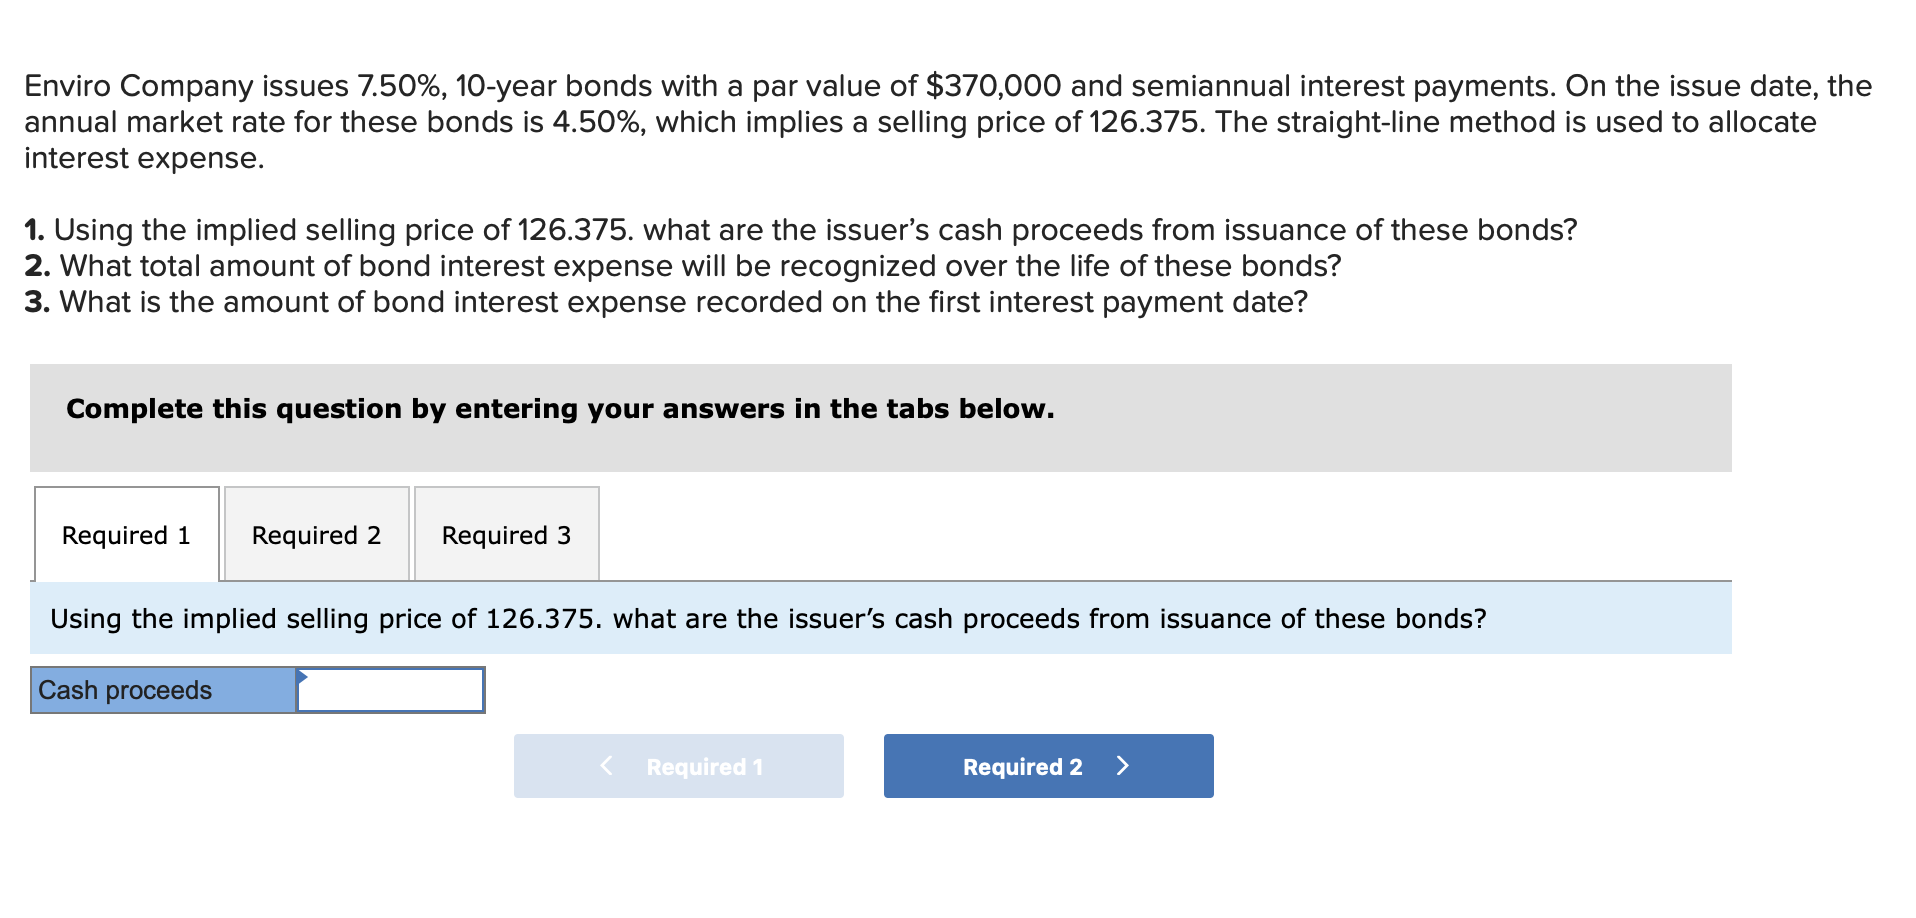Click the Required 3 tab label
Screen dimensions: 1916x918
(506, 535)
